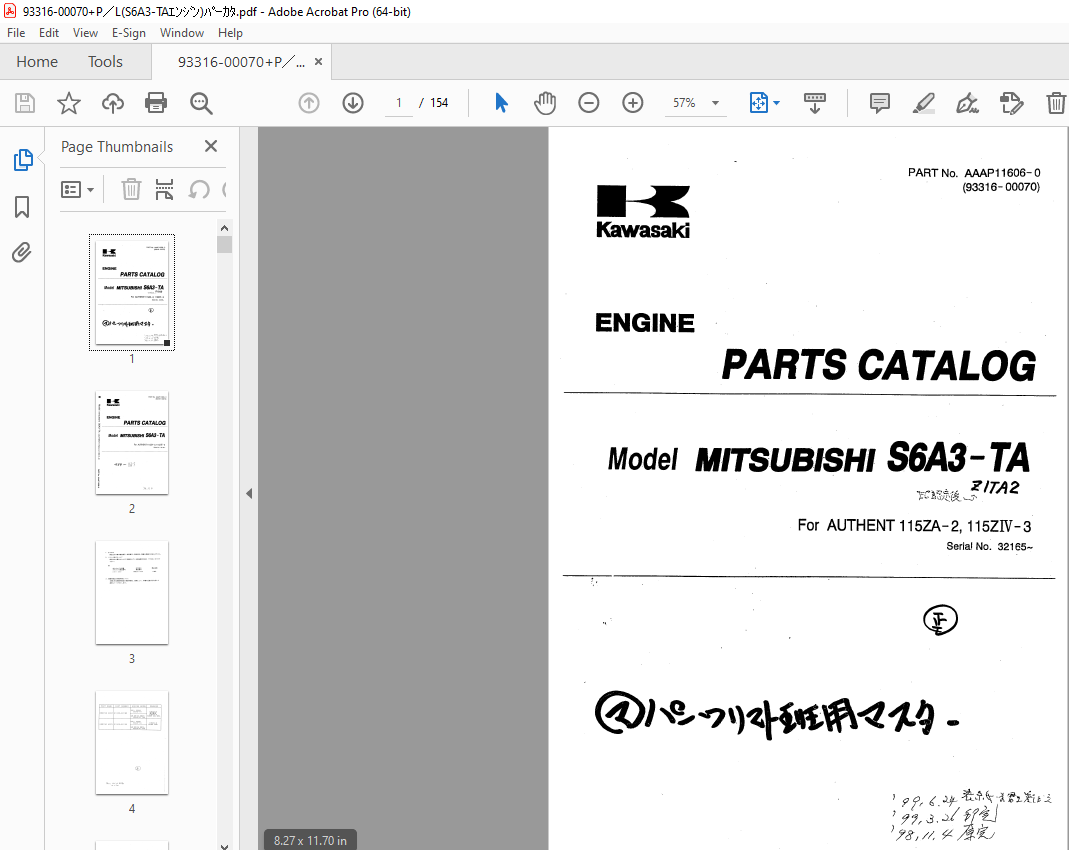1069x850 pixels.
Task: Click the 8.27 x 11.70 in page size label
Action: tap(310, 840)
